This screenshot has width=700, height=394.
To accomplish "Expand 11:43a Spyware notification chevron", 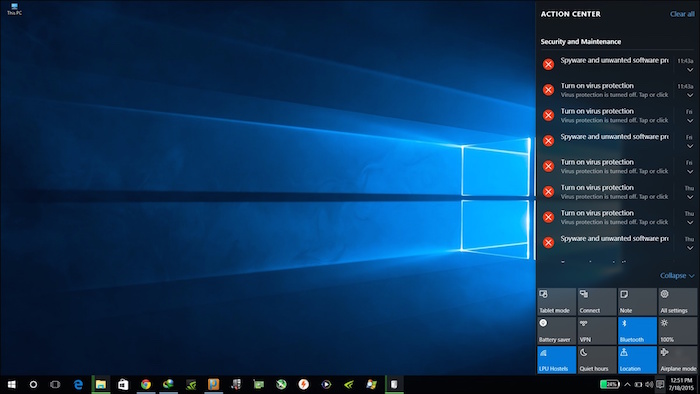I will click(690, 70).
